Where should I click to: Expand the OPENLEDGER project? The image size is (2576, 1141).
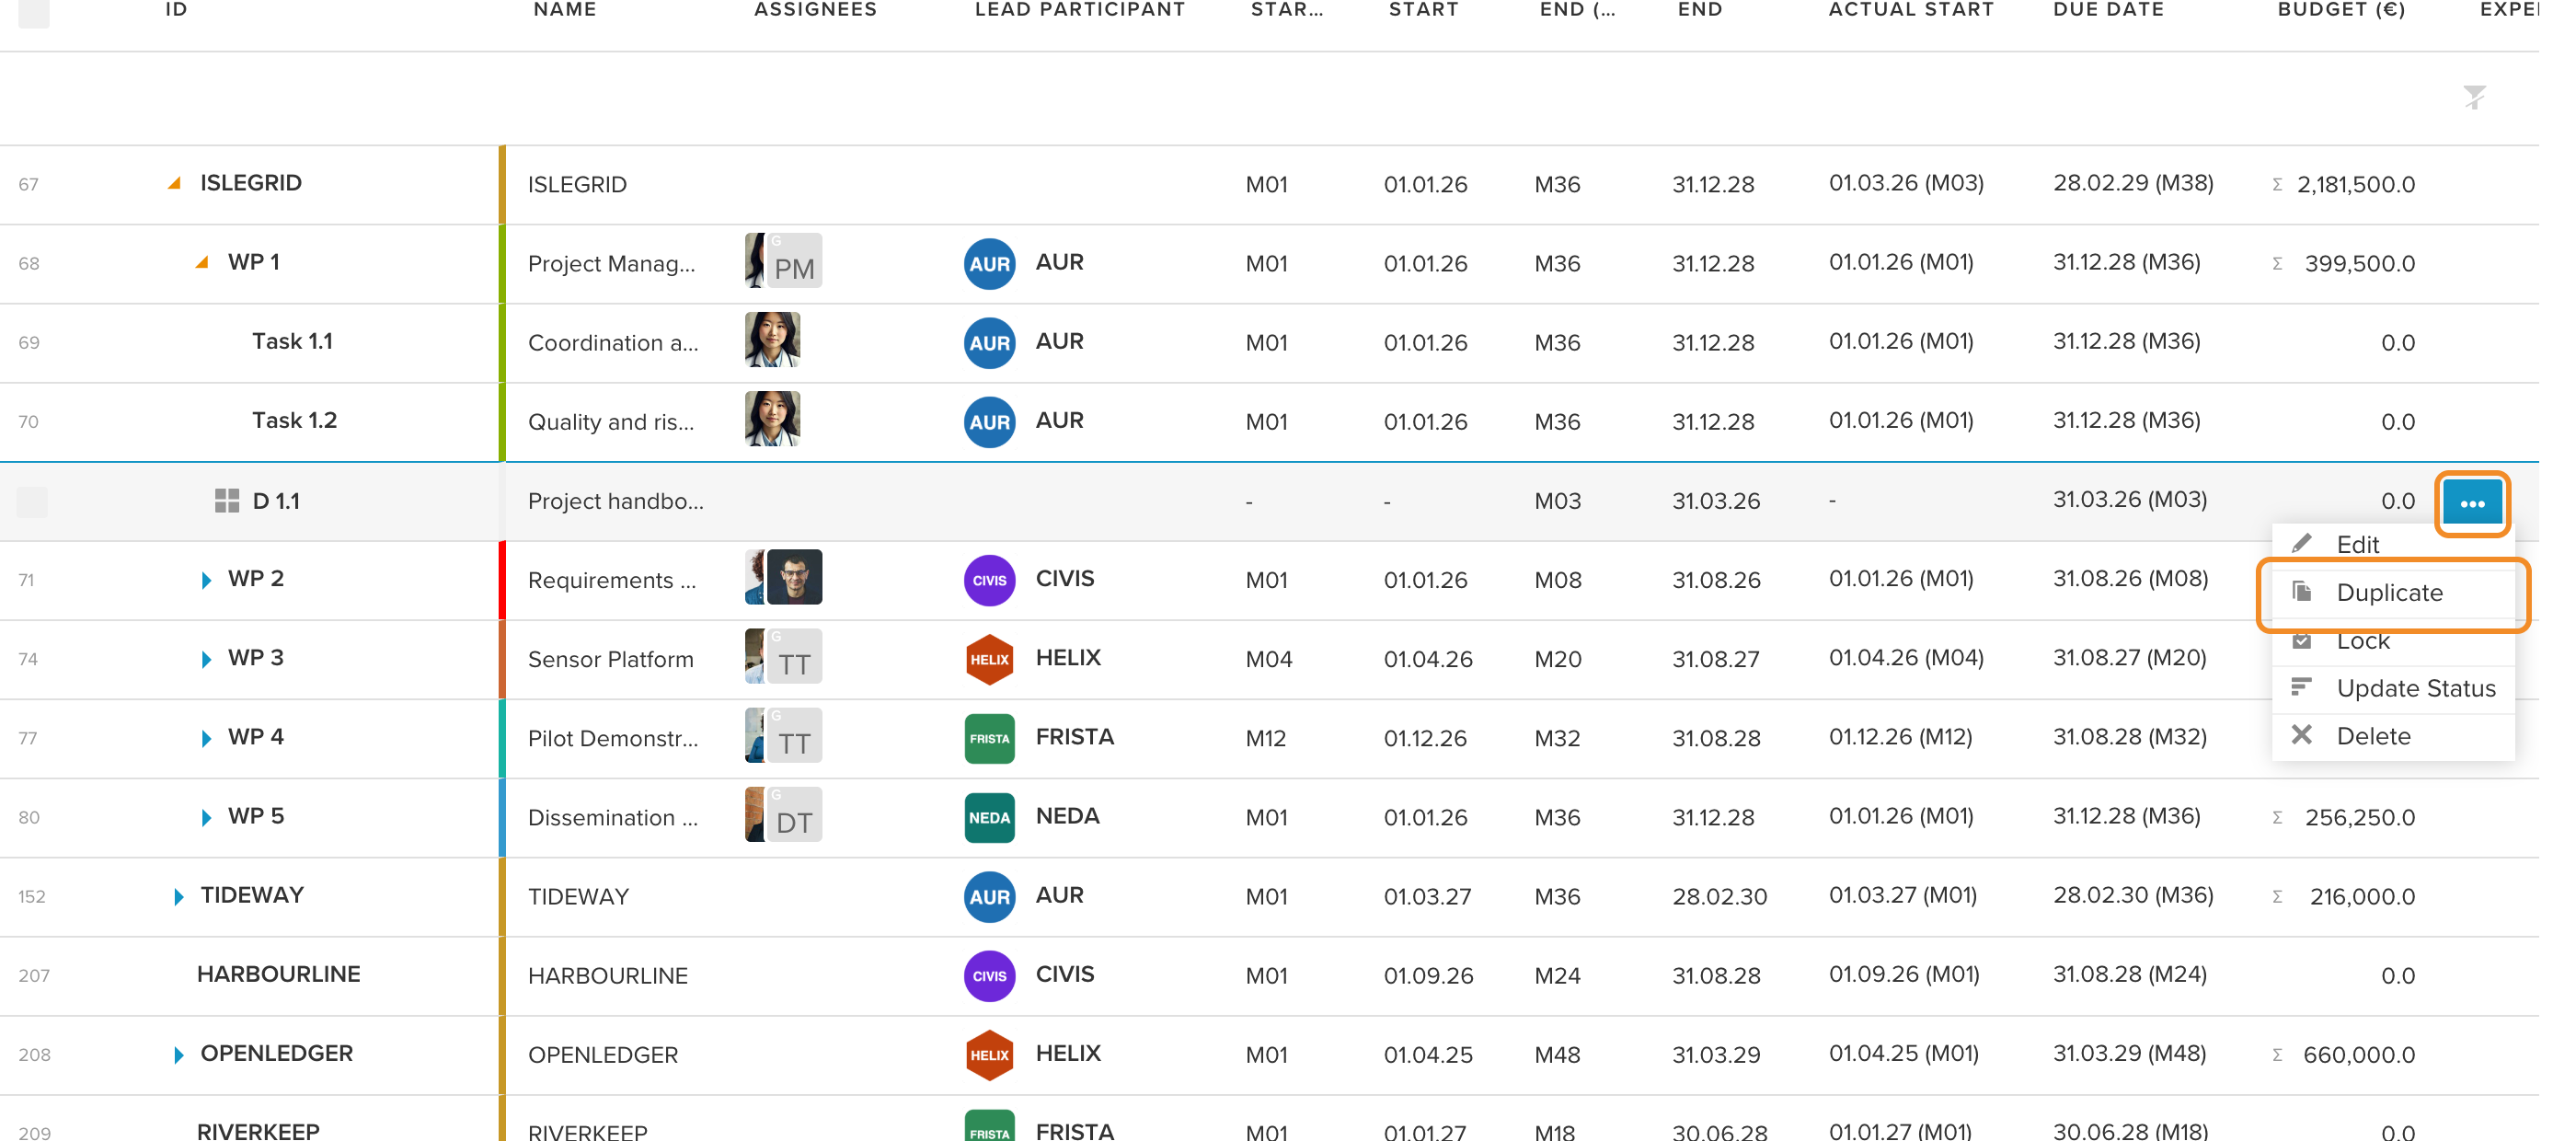(x=178, y=1054)
